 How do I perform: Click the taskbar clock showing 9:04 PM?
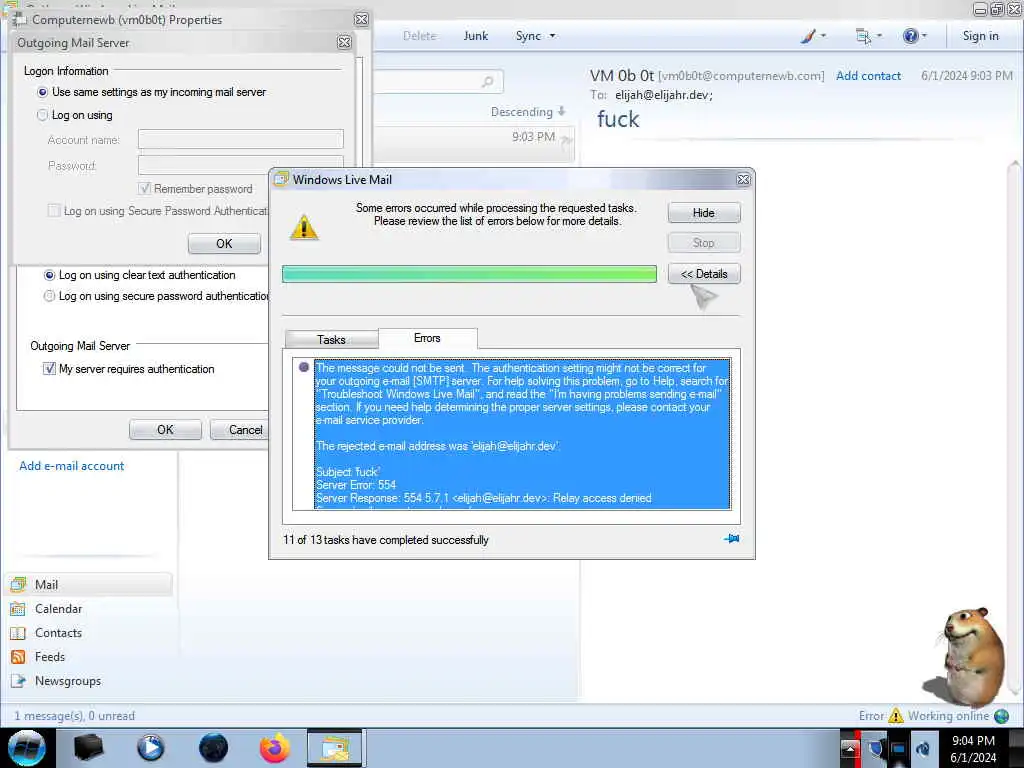[973, 748]
